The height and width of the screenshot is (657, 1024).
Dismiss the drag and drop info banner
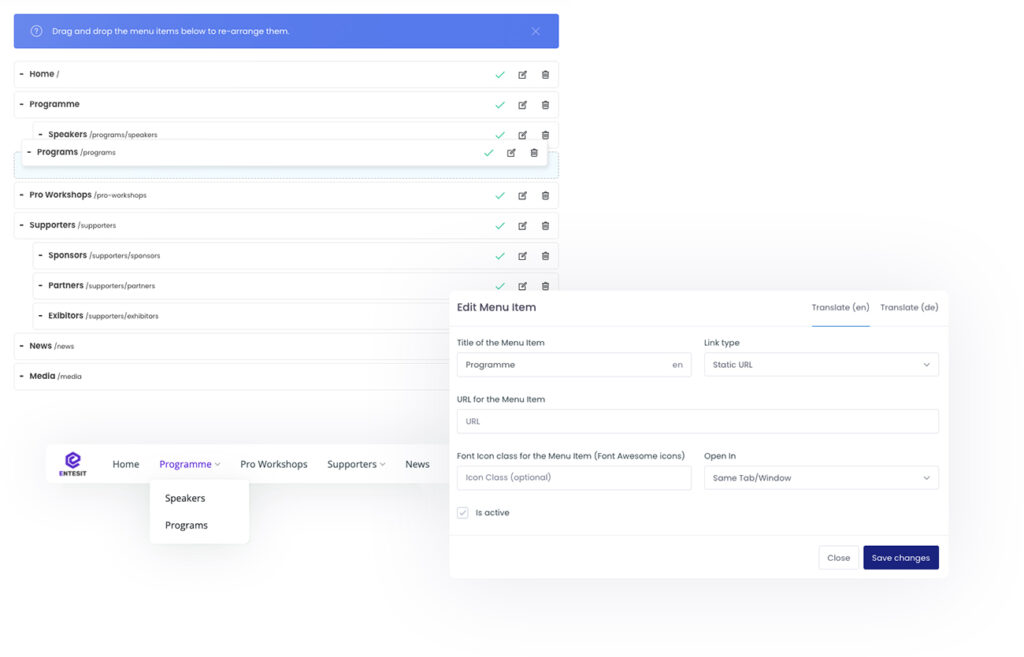coord(535,31)
